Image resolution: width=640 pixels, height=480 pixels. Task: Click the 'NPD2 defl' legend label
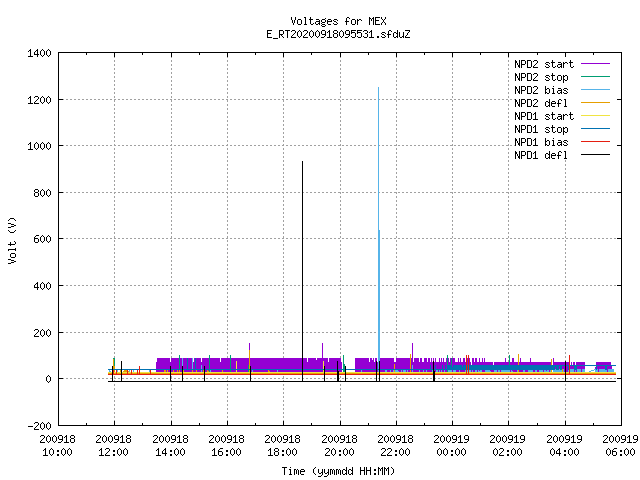[x=541, y=103]
